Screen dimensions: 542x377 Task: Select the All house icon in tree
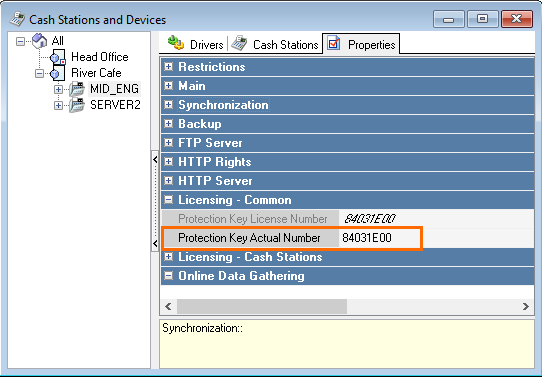(39, 41)
